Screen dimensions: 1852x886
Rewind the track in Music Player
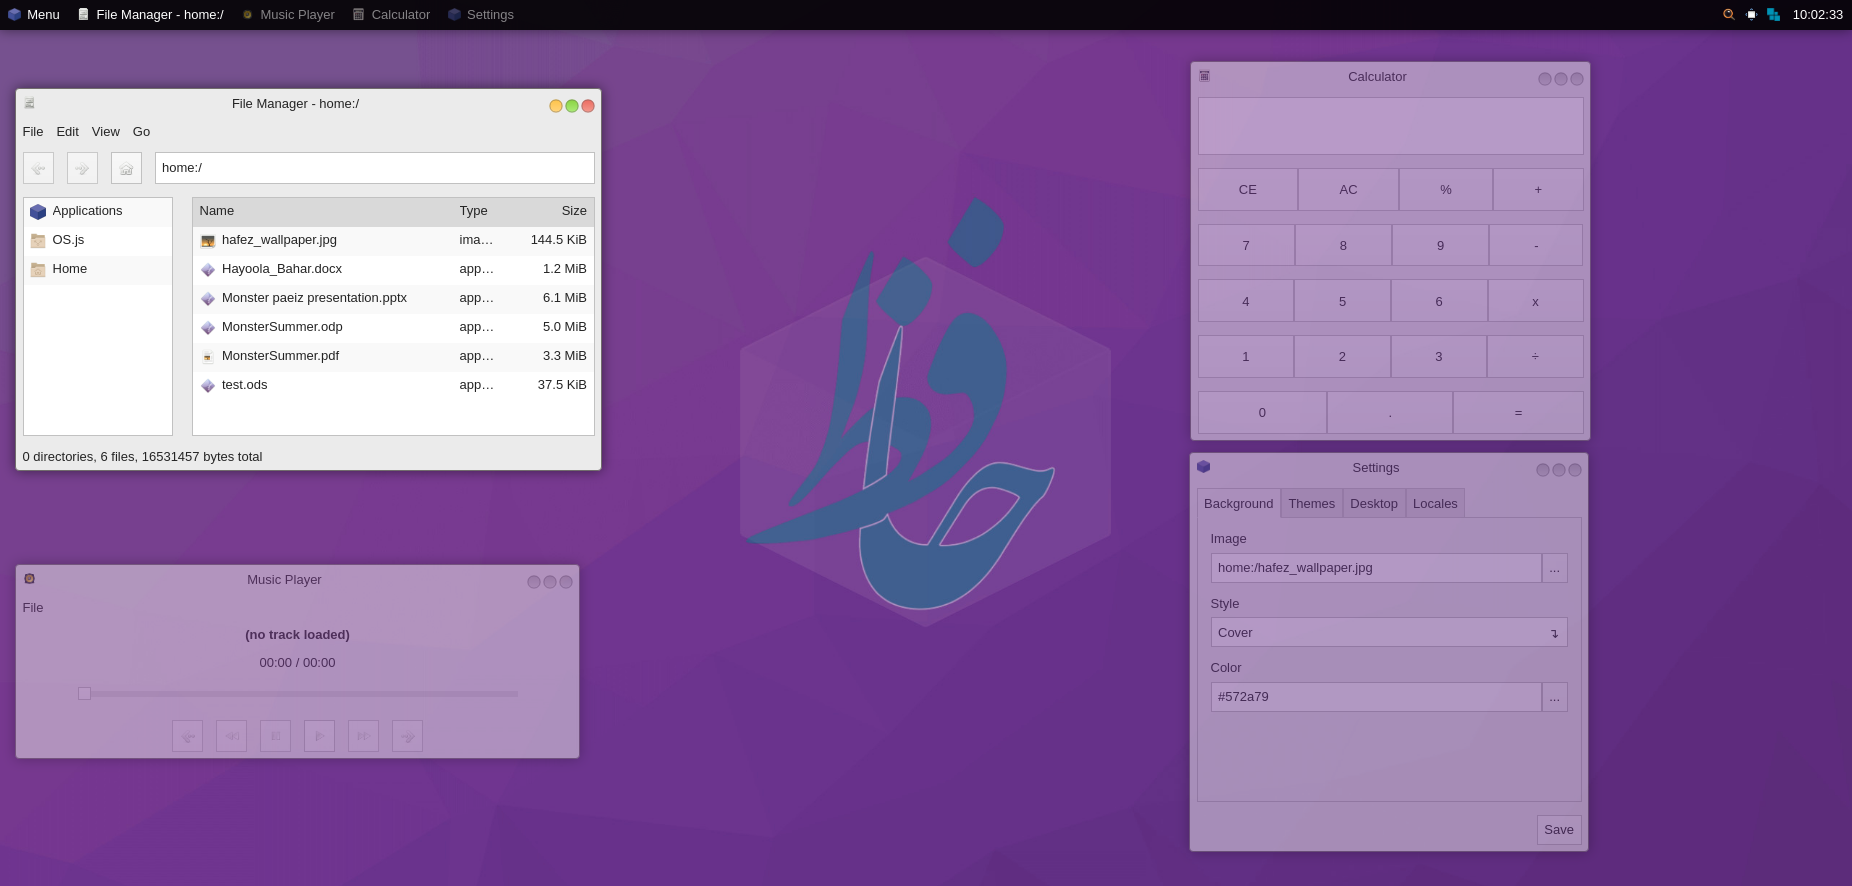coord(231,736)
